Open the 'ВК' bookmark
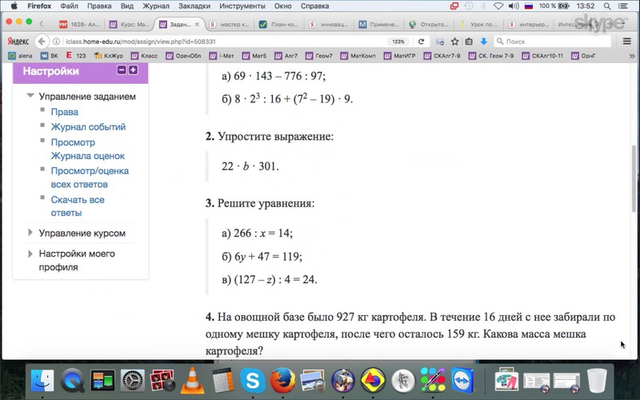 tap(49, 56)
